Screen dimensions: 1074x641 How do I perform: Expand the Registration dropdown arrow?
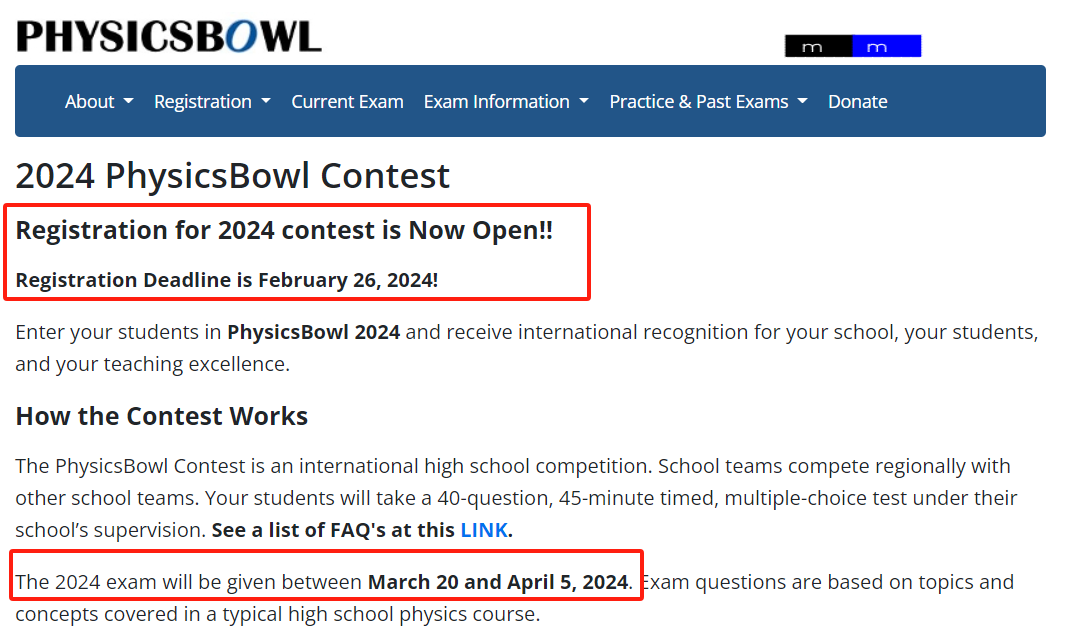[266, 101]
